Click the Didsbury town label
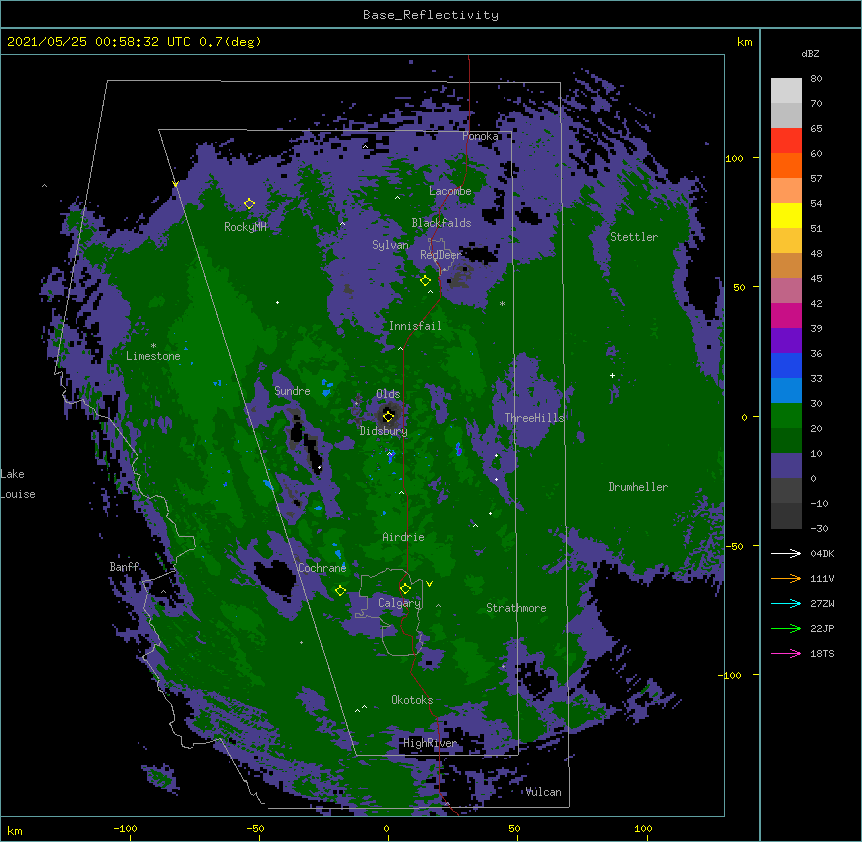 click(383, 431)
